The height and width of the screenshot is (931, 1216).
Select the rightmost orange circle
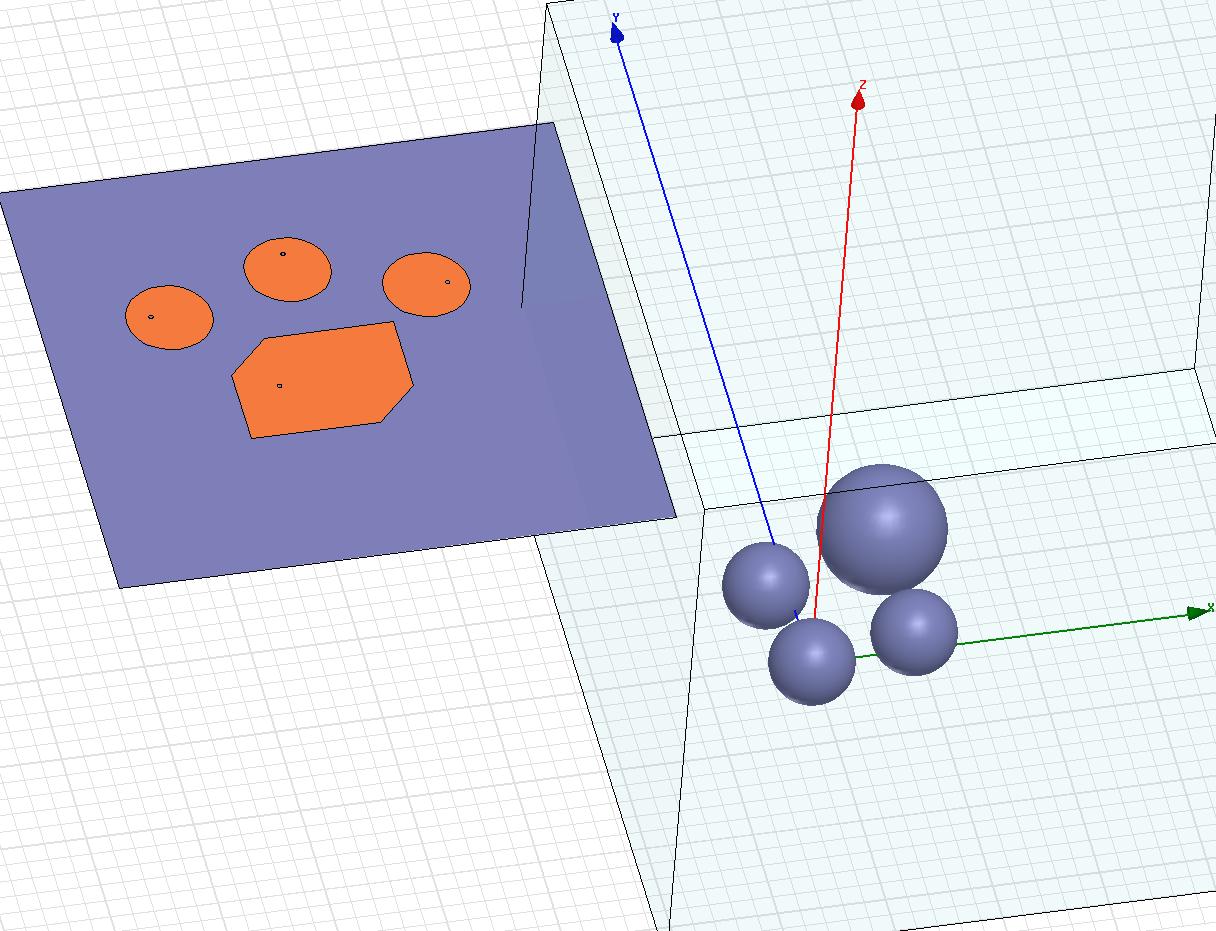(426, 285)
